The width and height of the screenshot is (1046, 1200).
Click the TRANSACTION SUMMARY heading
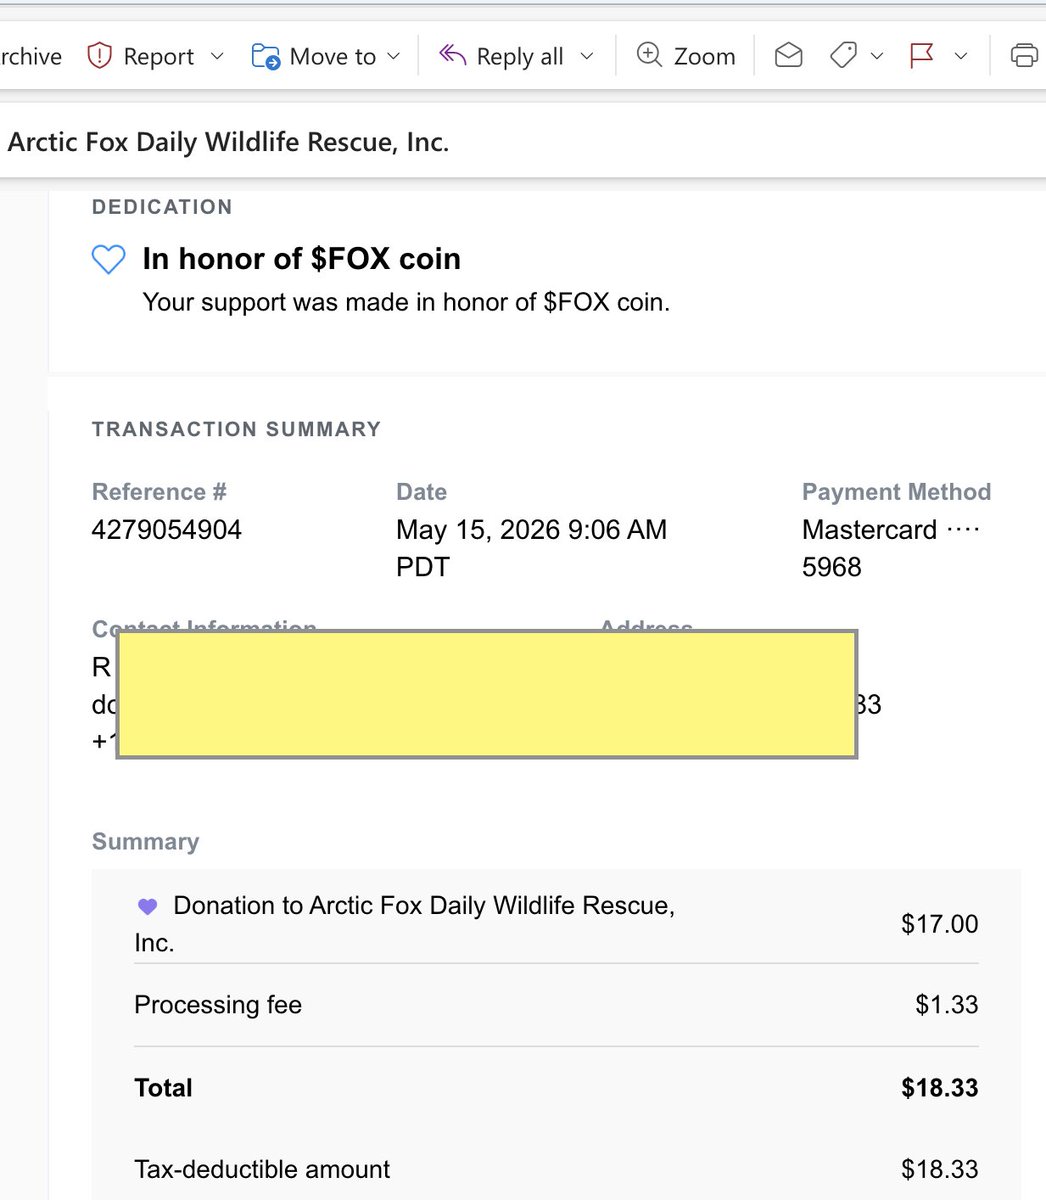click(236, 429)
